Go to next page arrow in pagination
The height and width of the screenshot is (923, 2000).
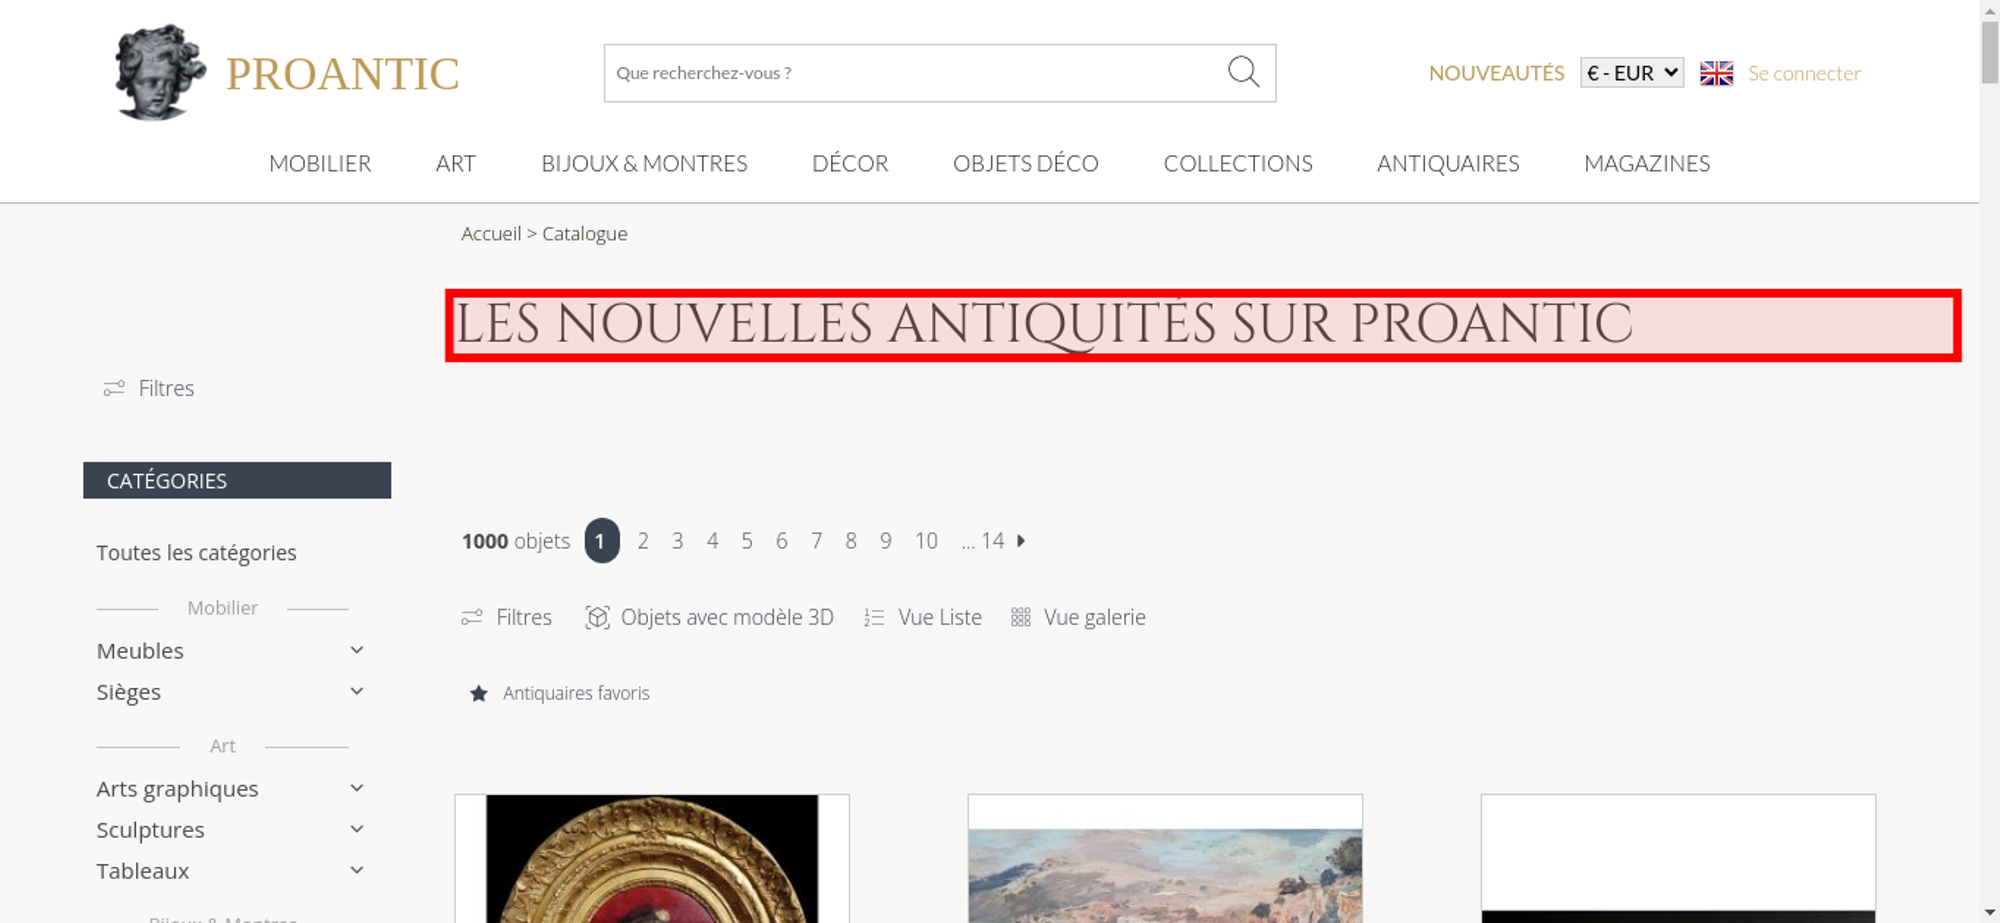click(1021, 541)
